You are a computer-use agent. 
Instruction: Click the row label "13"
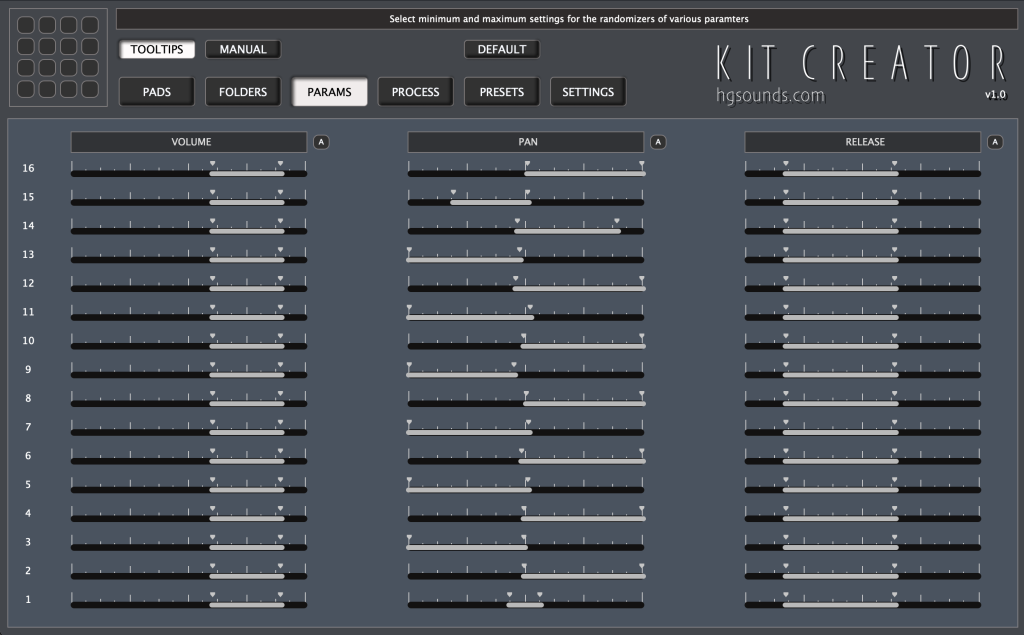[x=28, y=255]
